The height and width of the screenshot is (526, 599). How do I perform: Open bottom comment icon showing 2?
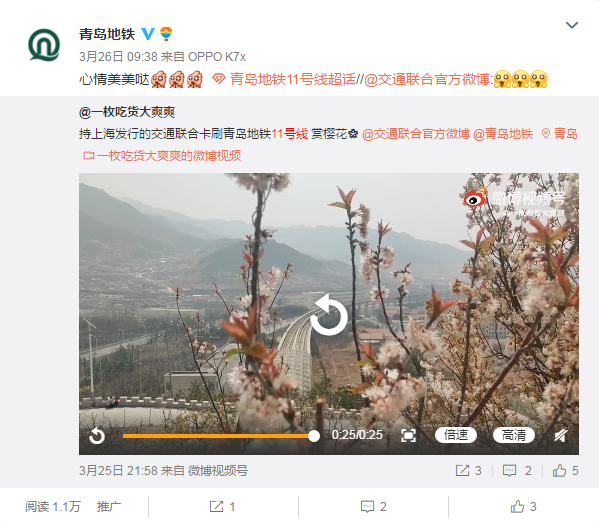tap(374, 507)
